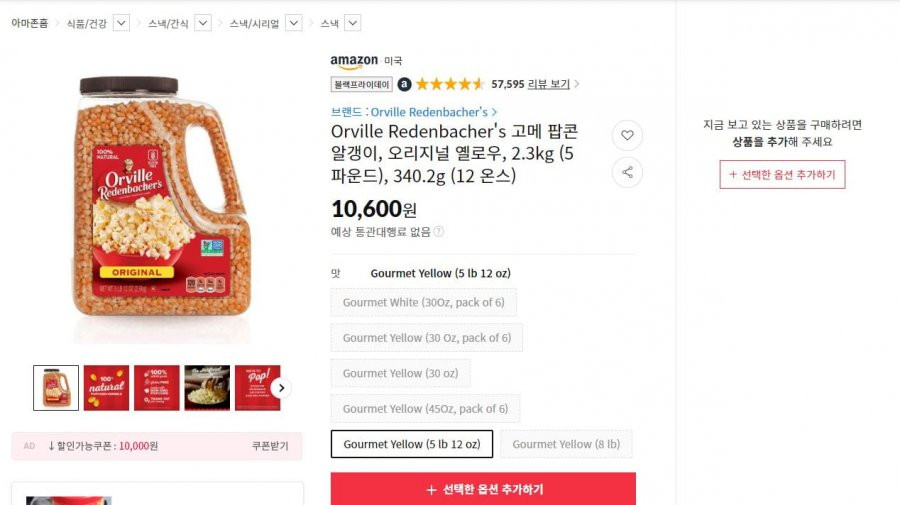This screenshot has width=900, height=505.
Task: Click the Amazon logo
Action: tap(354, 61)
